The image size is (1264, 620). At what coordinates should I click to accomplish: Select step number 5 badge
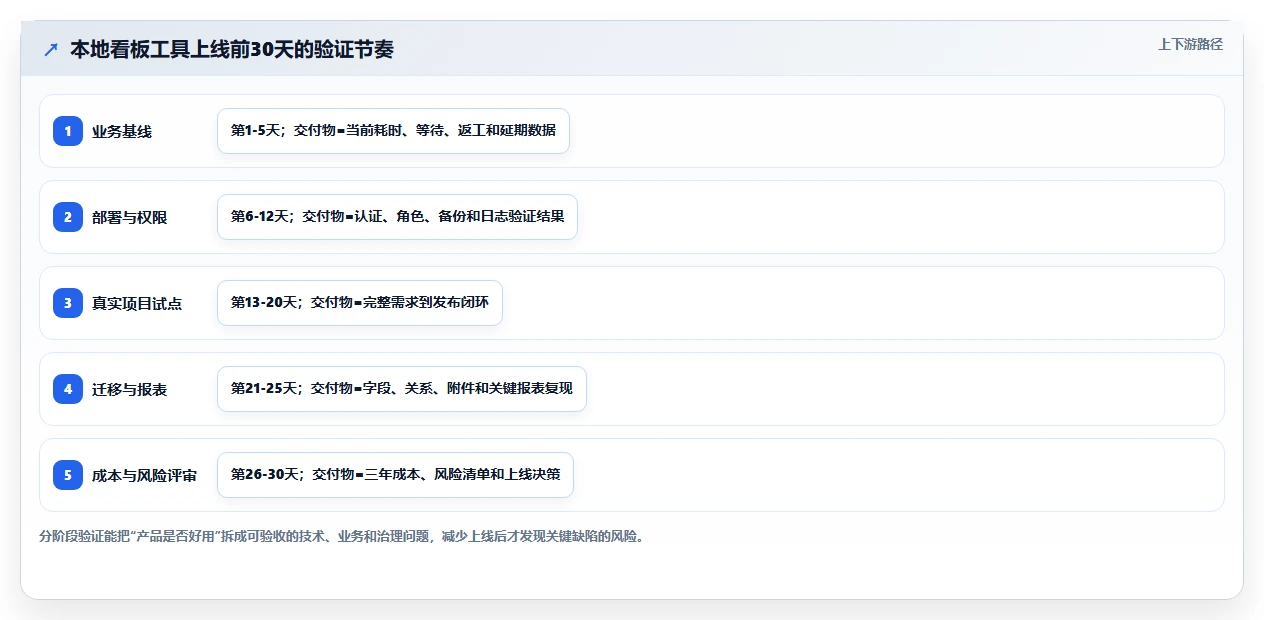click(x=68, y=475)
